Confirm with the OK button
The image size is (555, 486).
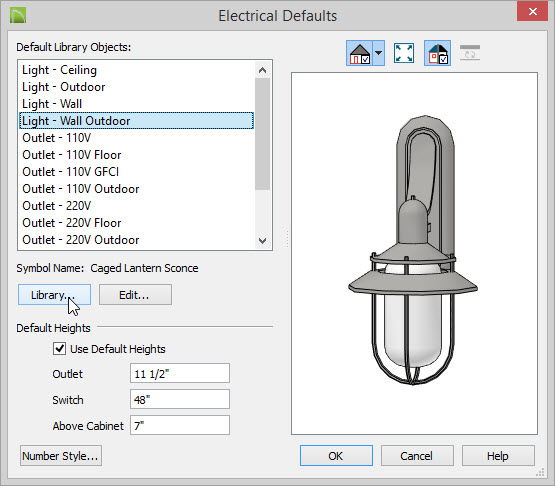(336, 456)
